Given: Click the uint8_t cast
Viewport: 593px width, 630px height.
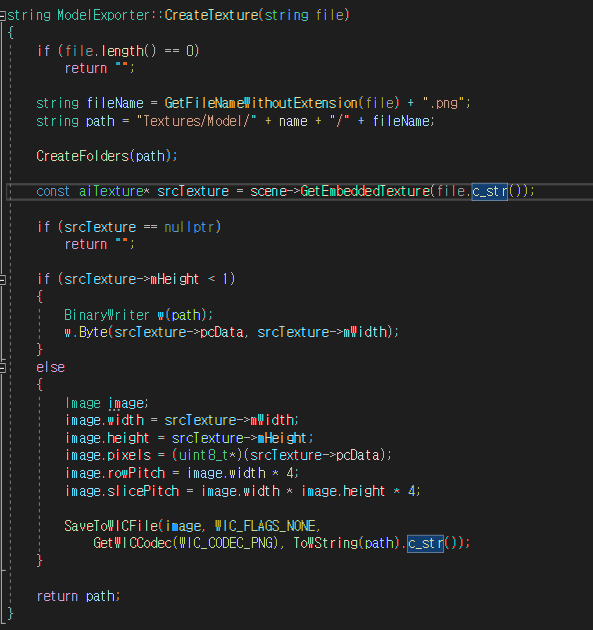Looking at the screenshot, I should pos(207,455).
